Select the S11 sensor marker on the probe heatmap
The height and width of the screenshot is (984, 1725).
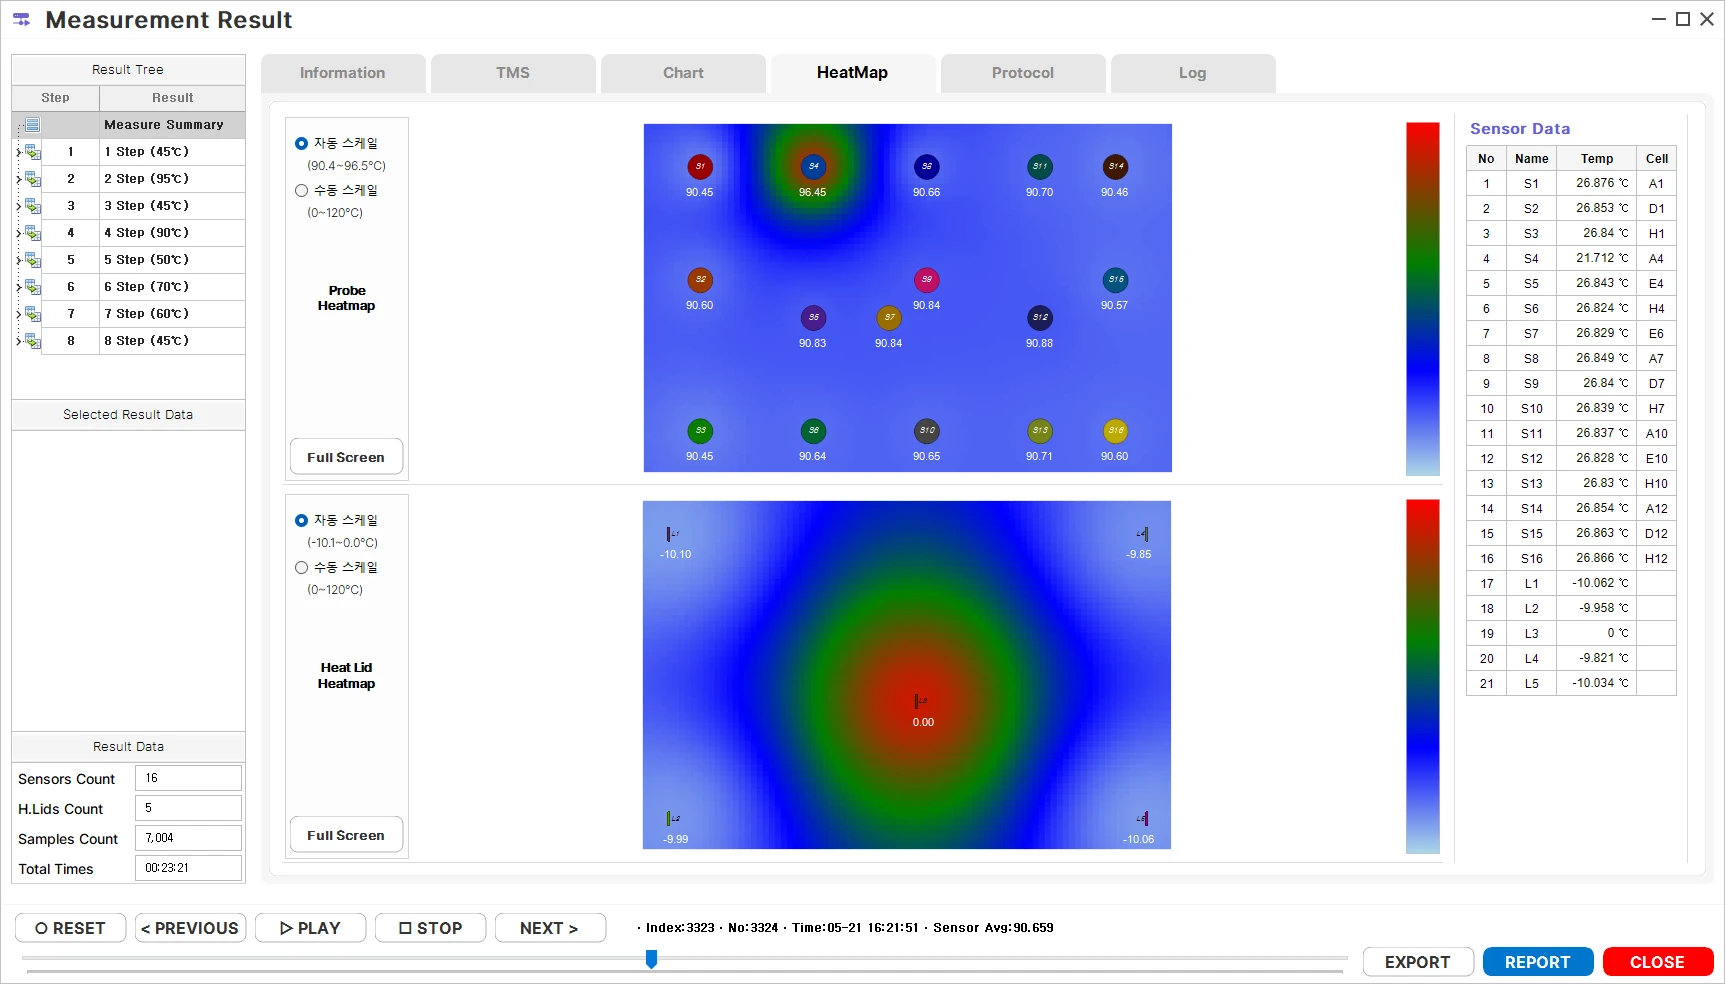coord(1040,167)
